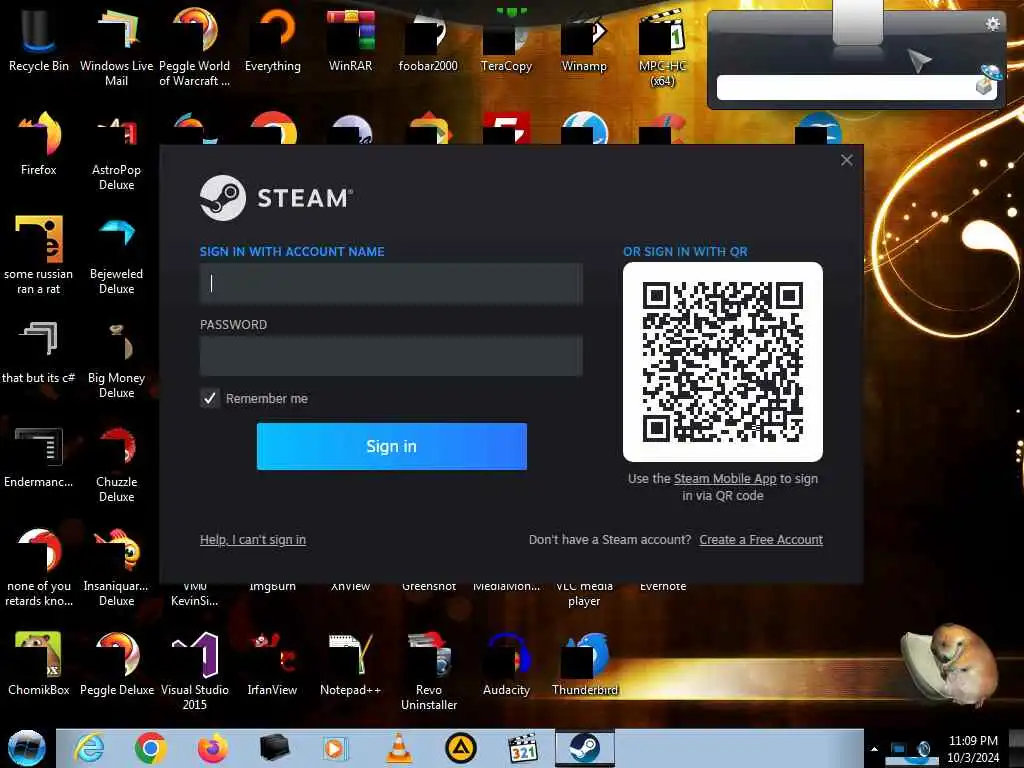
Task: Open the ChomikBox desktop icon
Action: 39,664
